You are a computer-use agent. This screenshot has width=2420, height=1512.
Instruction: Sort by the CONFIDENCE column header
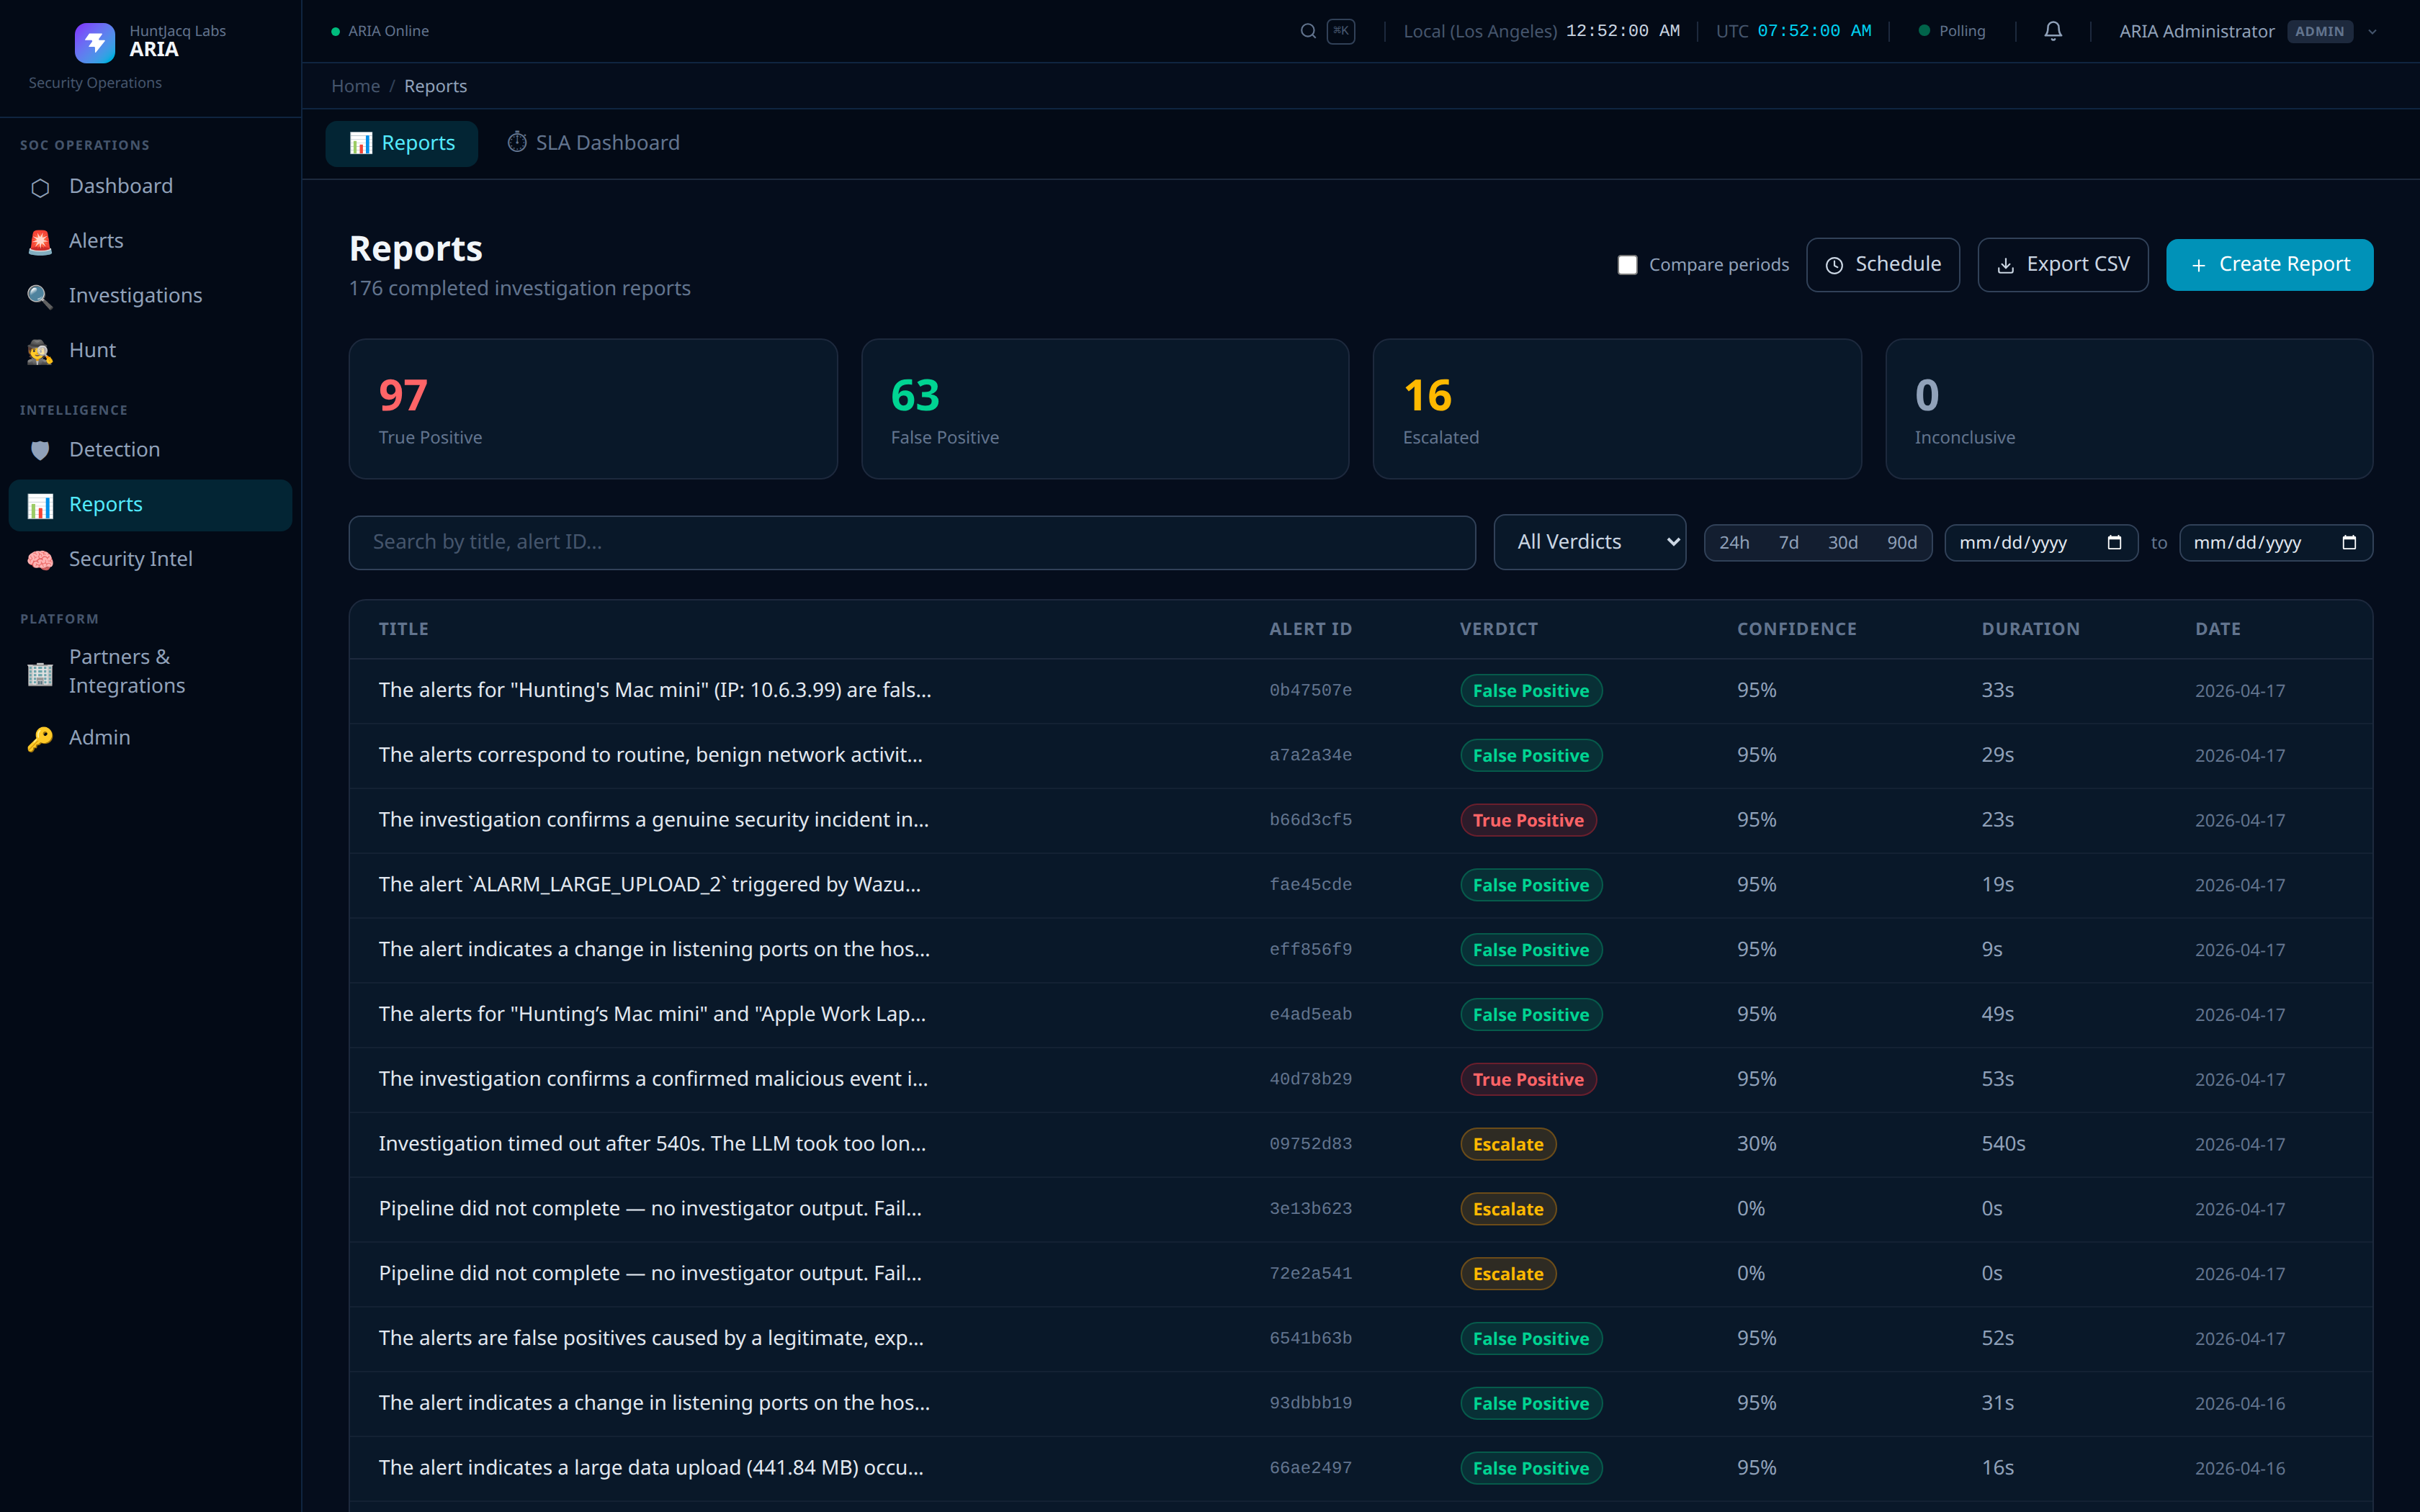(x=1796, y=629)
